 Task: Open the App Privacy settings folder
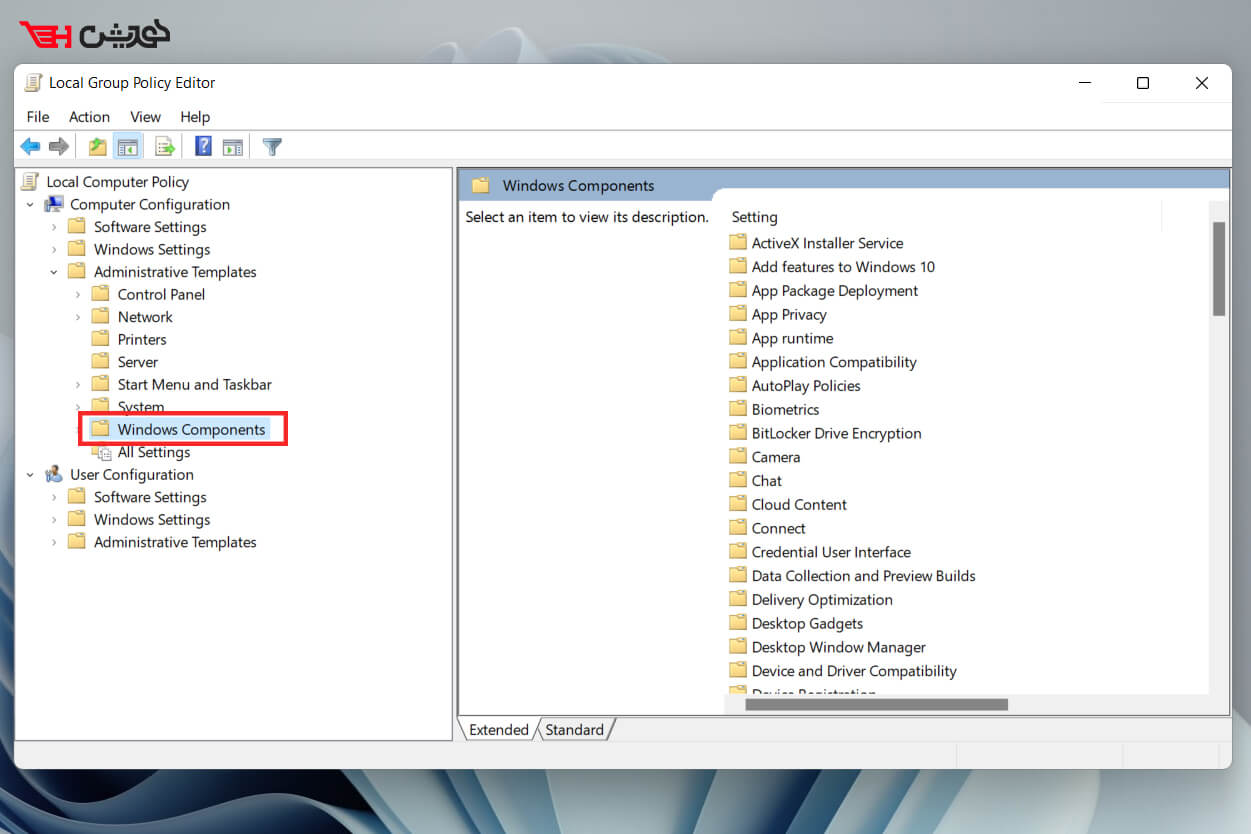[790, 314]
